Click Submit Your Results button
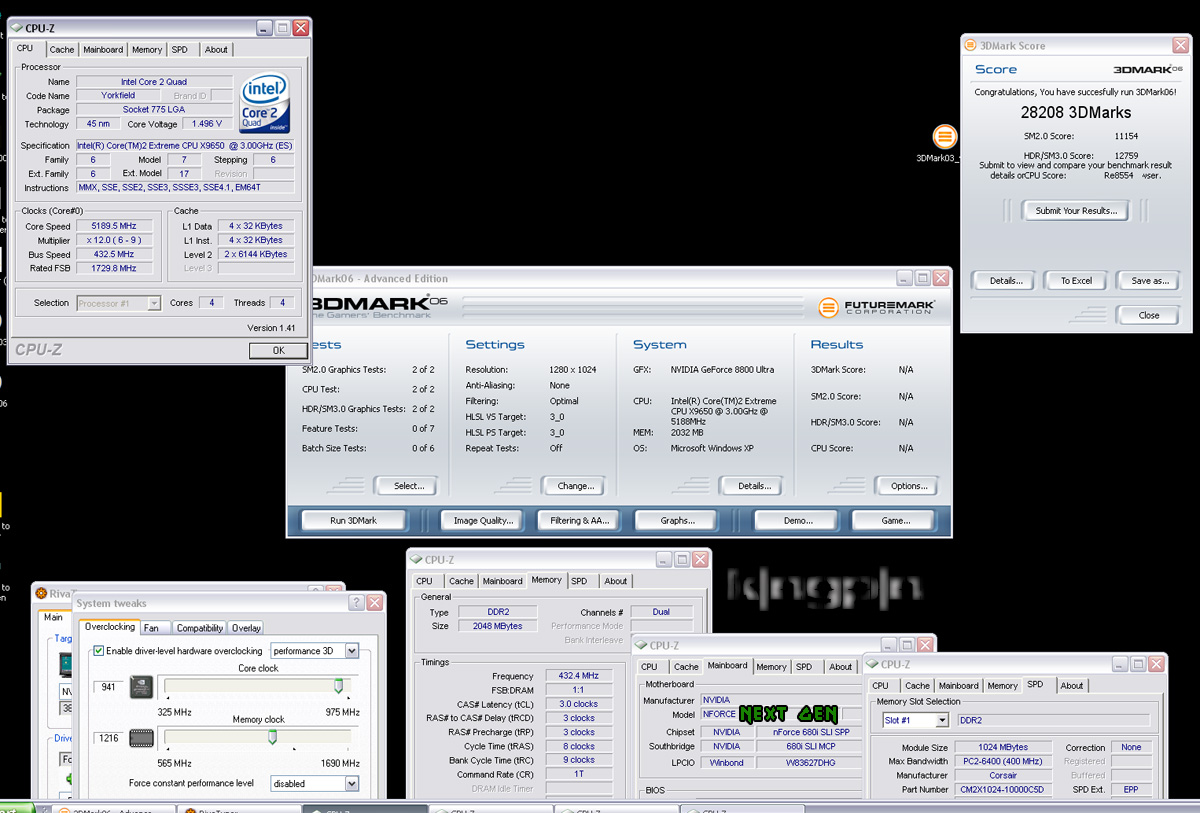 pos(1075,211)
